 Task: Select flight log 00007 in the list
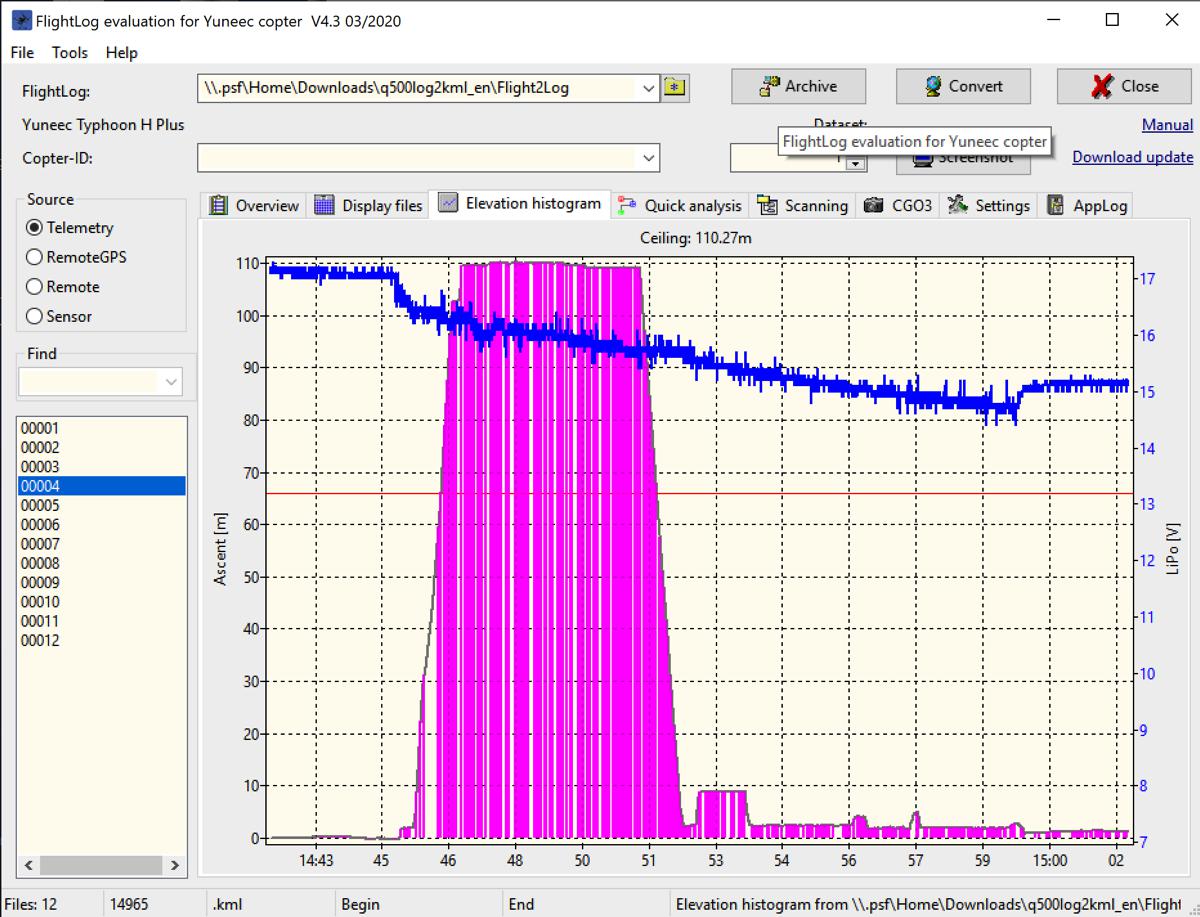coord(102,544)
